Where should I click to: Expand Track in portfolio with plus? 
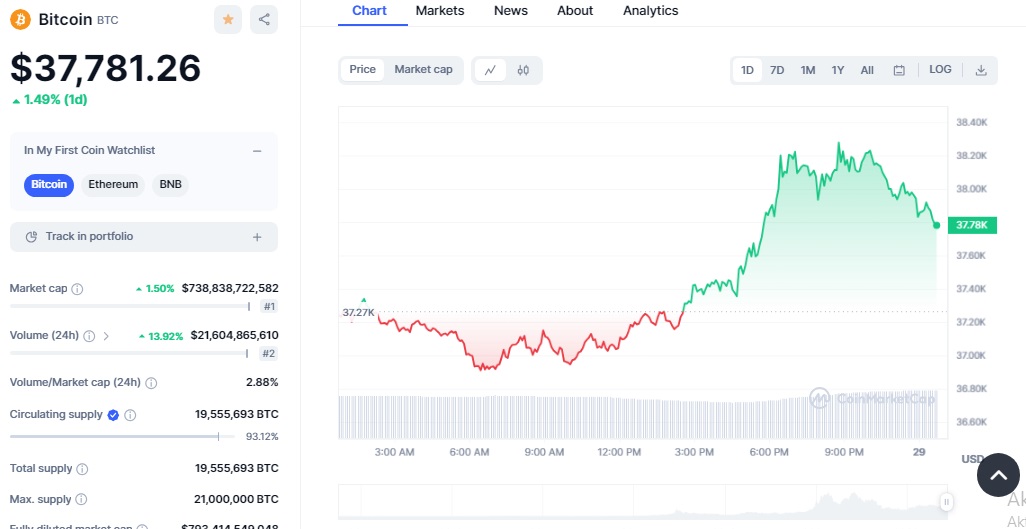257,237
